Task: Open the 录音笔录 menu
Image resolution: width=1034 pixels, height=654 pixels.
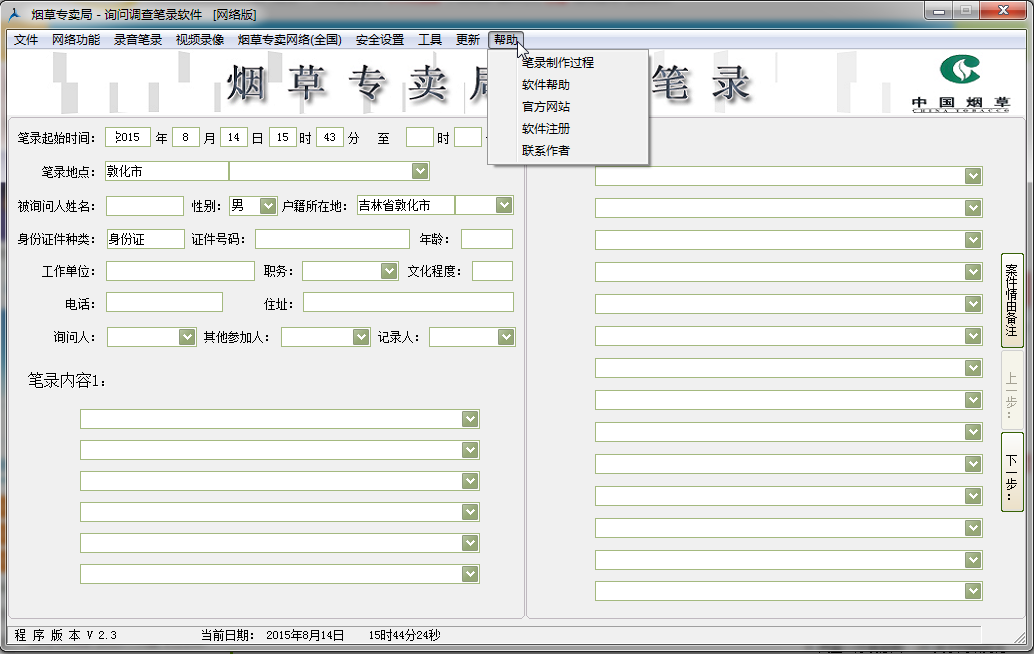Action: [x=138, y=40]
